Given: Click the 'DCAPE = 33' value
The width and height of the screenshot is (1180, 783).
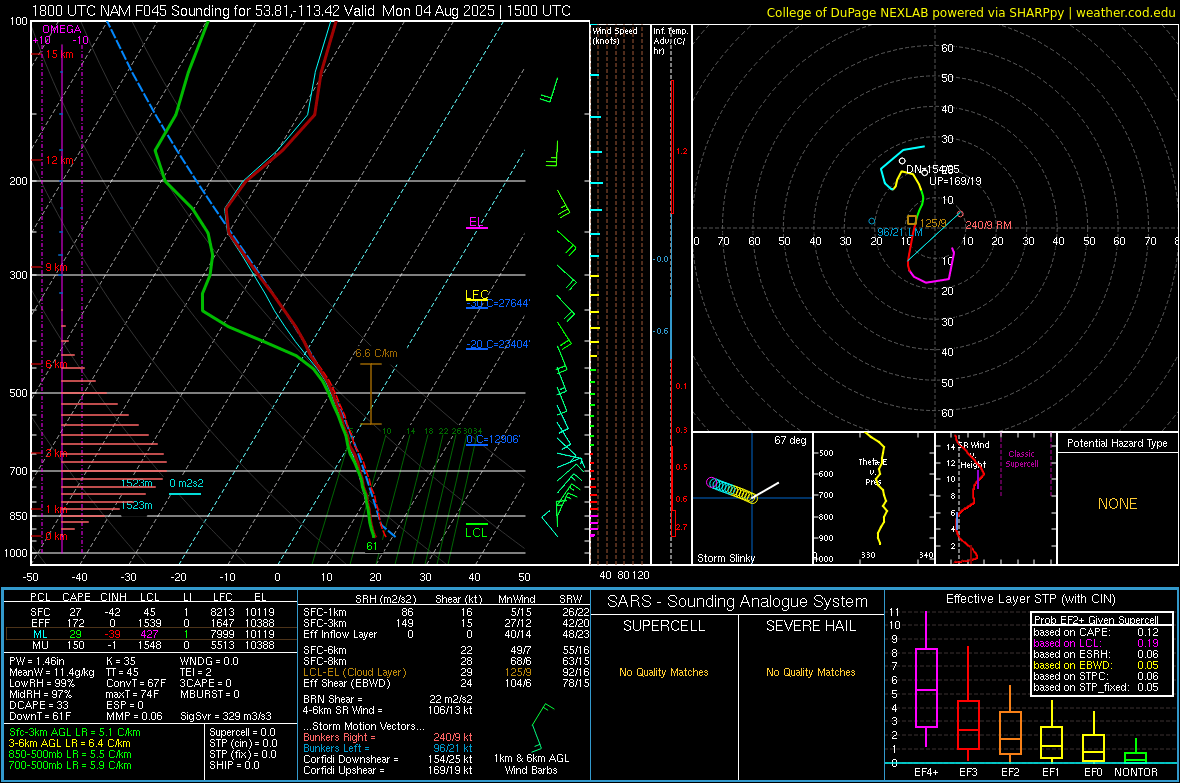Looking at the screenshot, I should coord(38,705).
